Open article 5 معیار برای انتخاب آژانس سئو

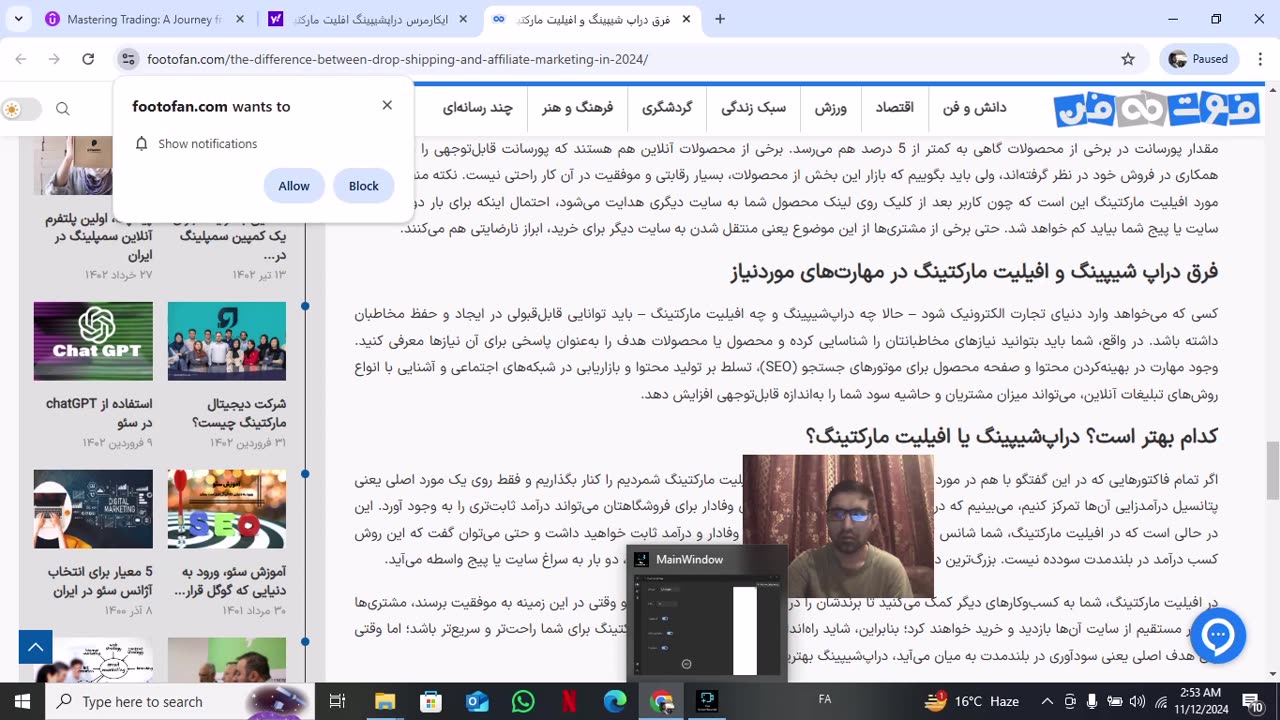[x=99, y=581]
